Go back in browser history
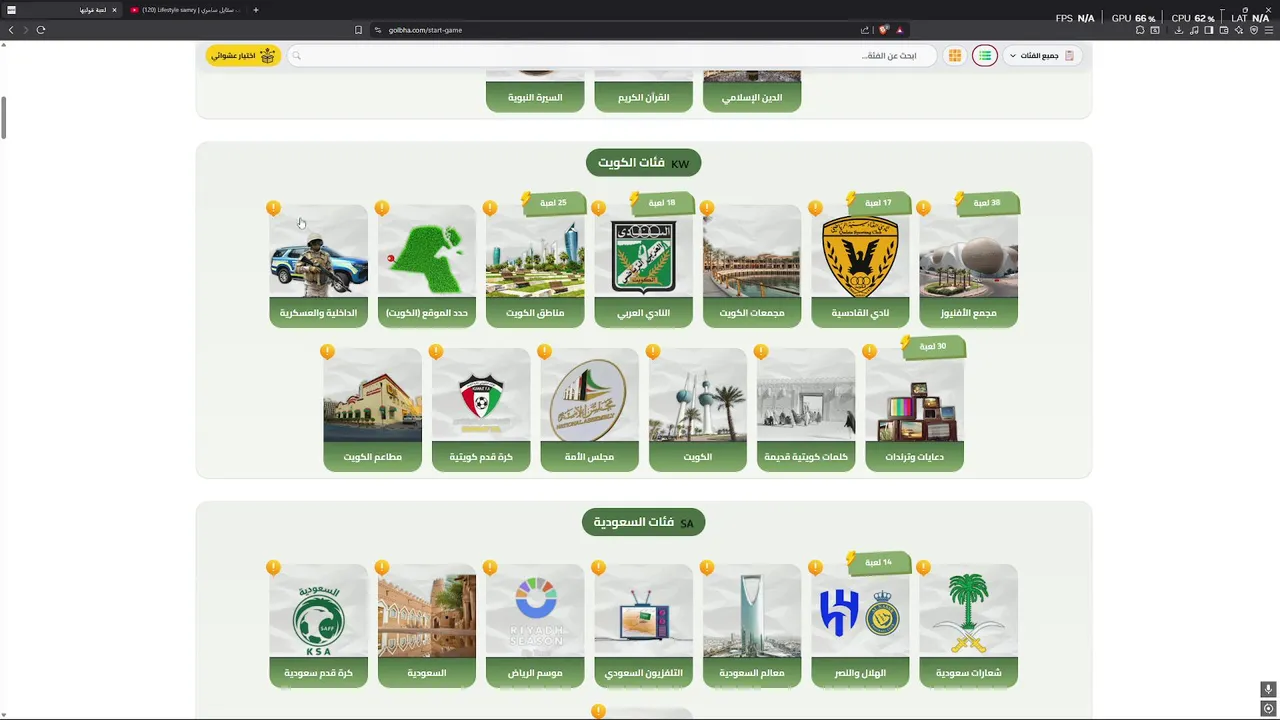 pos(11,30)
